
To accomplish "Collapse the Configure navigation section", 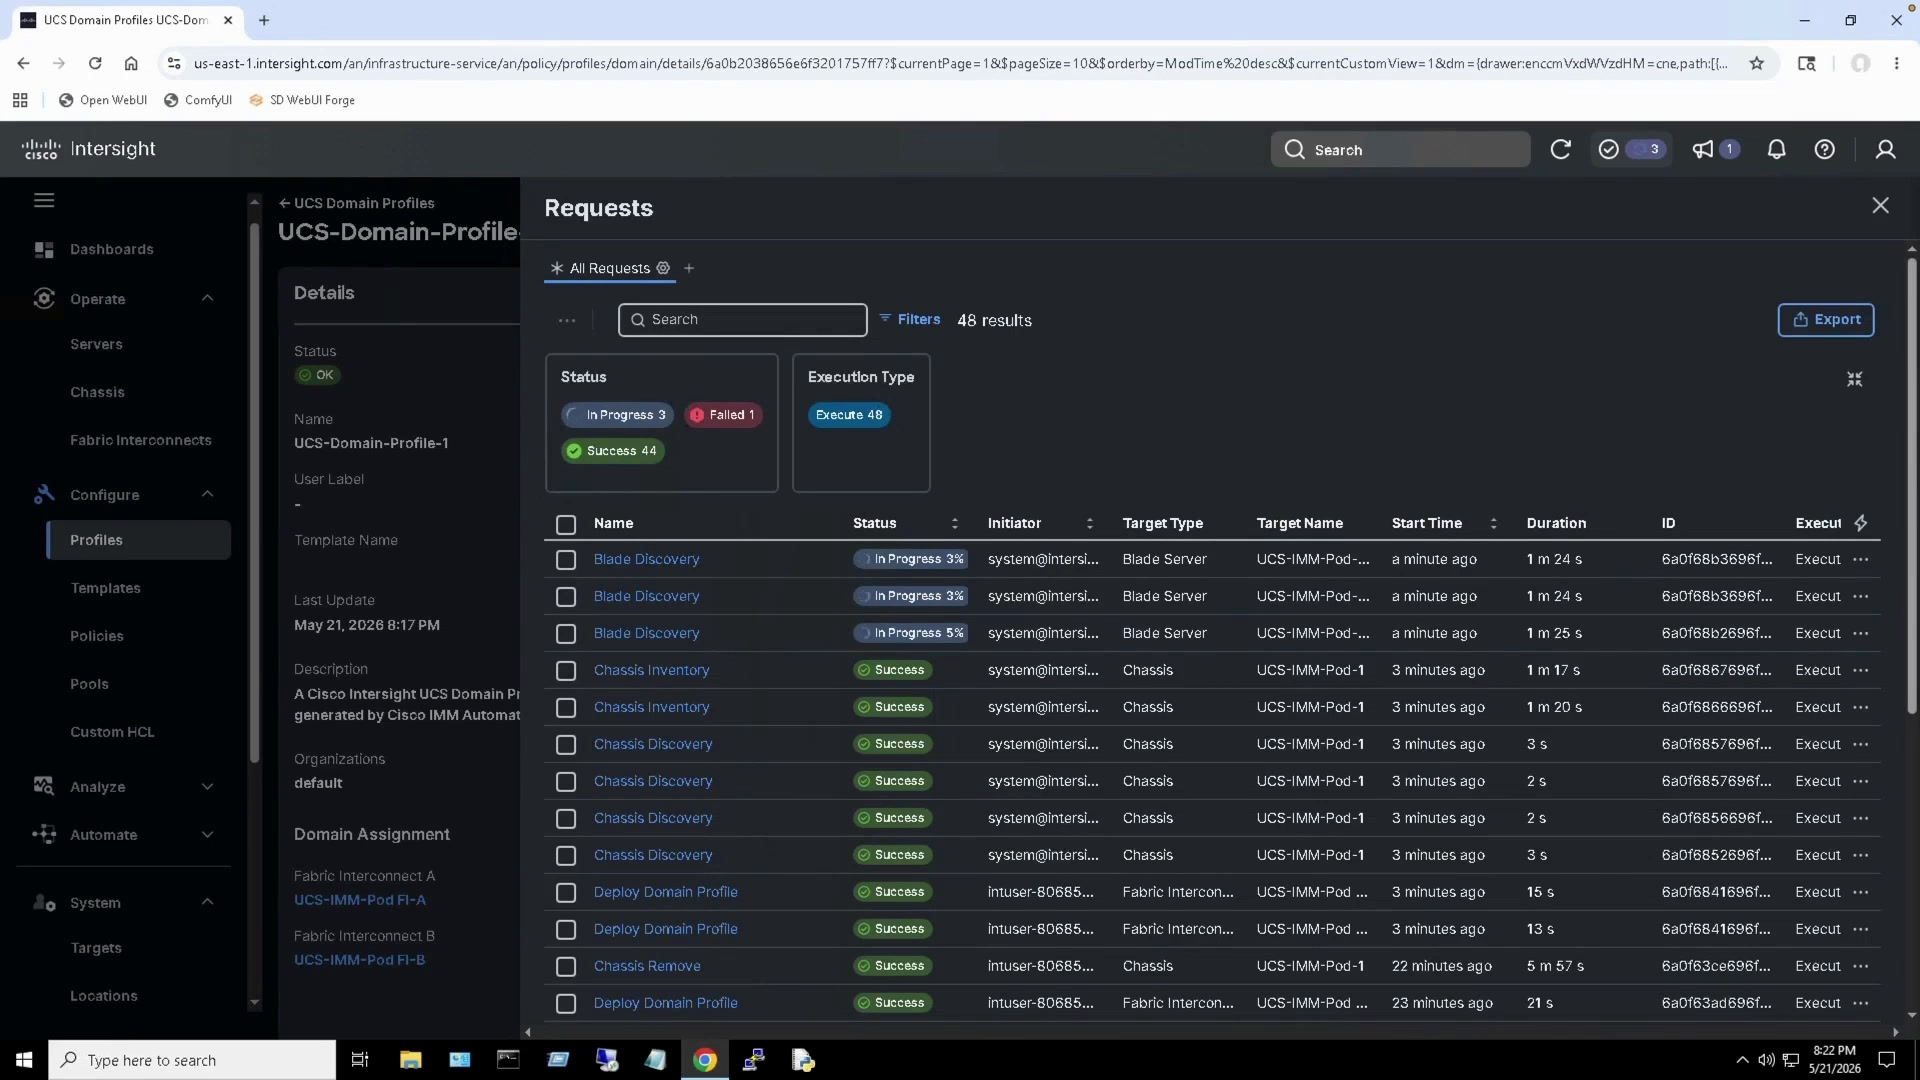I will (x=207, y=494).
